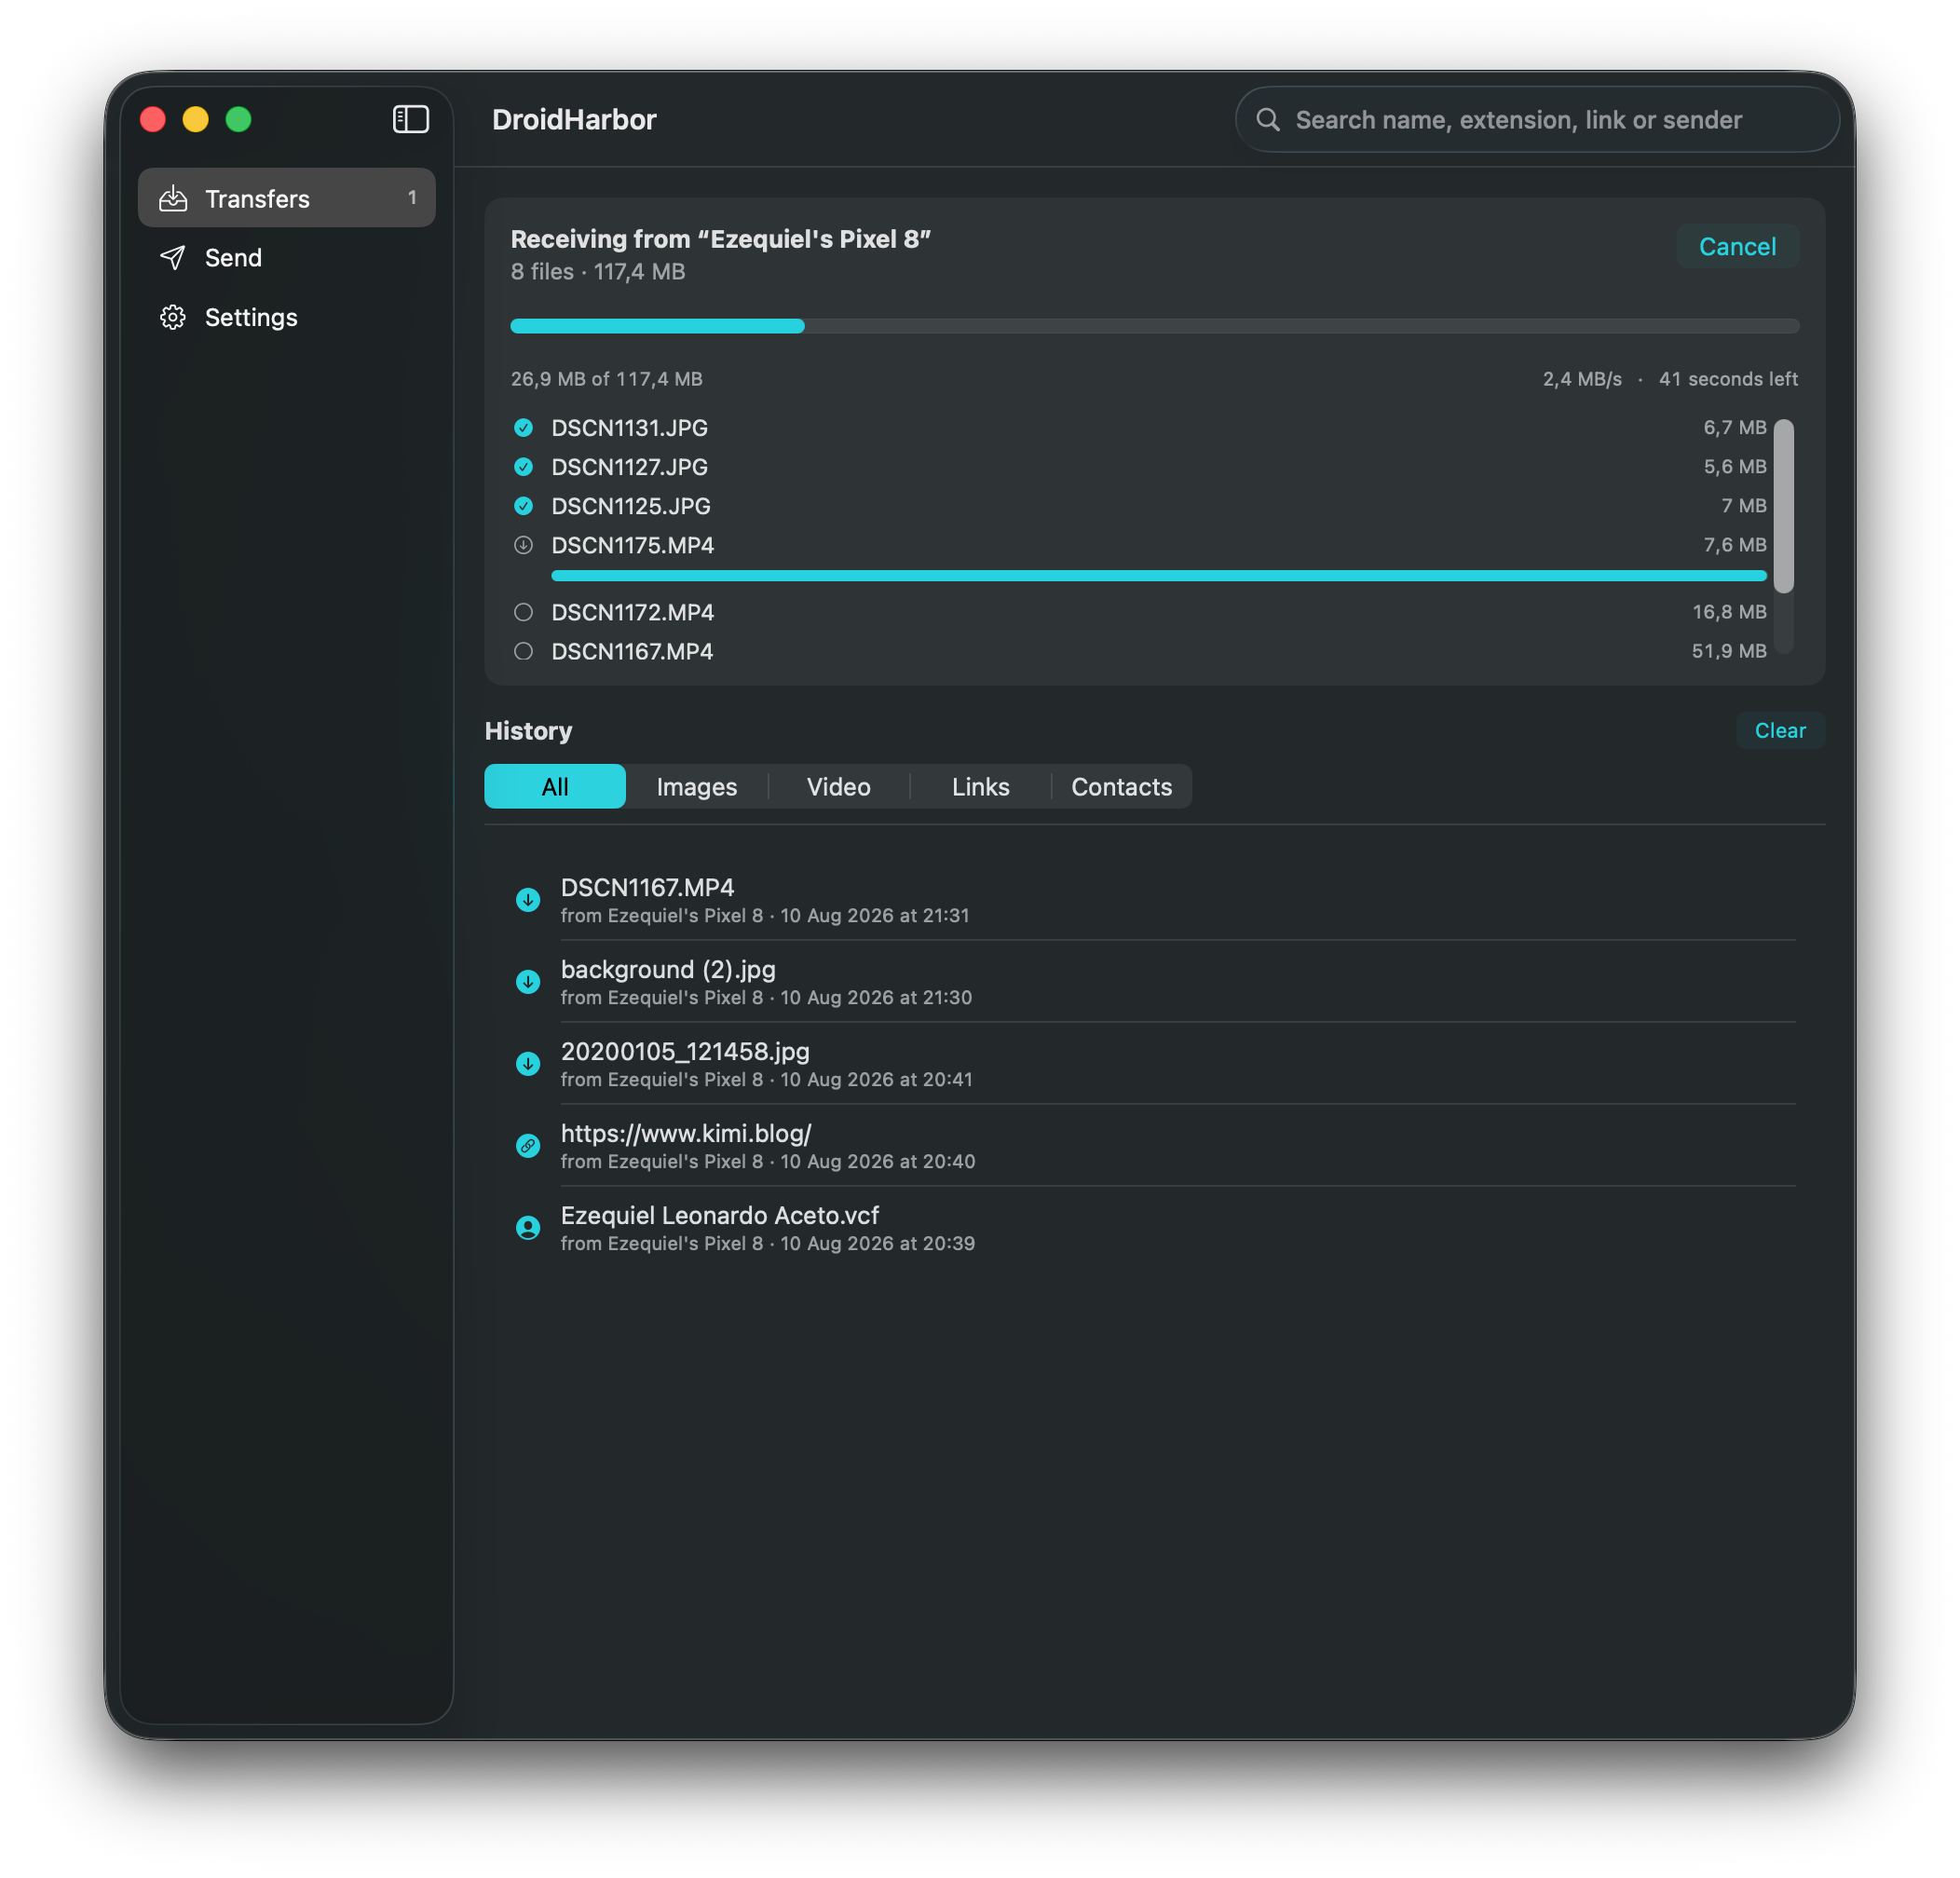Click pending circle icon beside DSCN1167.MP4 in transfer list
The width and height of the screenshot is (1960, 1878).
tap(523, 651)
